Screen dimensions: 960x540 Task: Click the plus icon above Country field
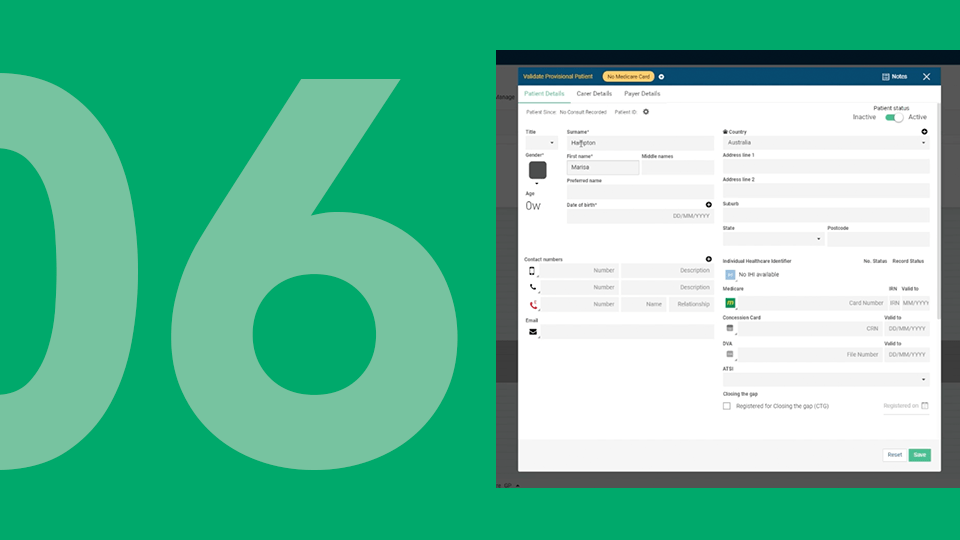(x=924, y=132)
